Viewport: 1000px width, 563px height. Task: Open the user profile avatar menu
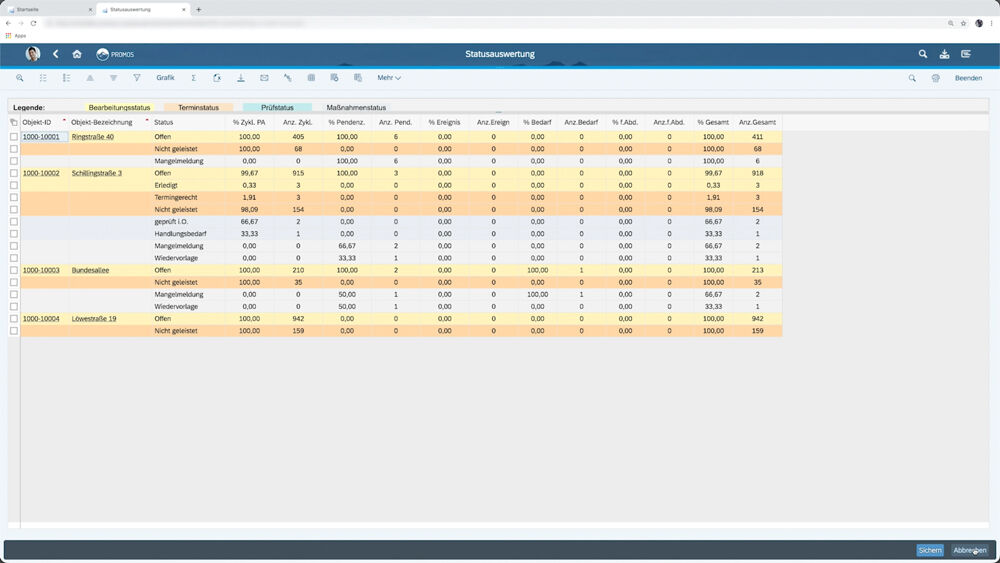[33, 54]
